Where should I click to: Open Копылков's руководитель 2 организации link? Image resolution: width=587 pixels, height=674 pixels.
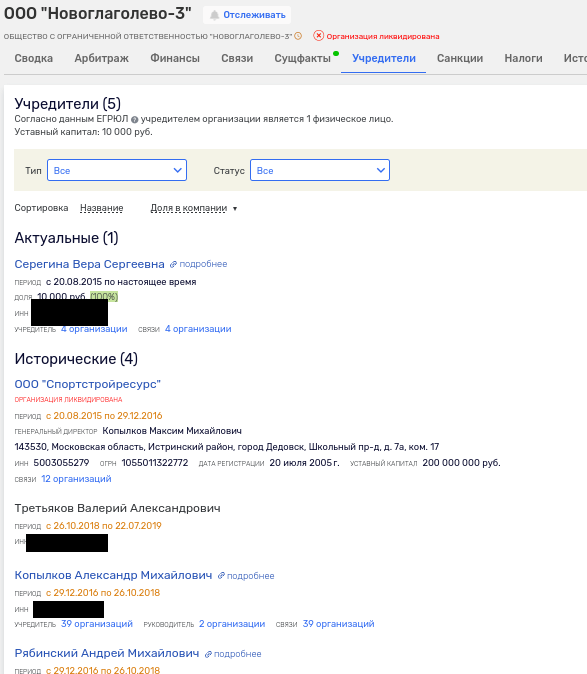[232, 624]
